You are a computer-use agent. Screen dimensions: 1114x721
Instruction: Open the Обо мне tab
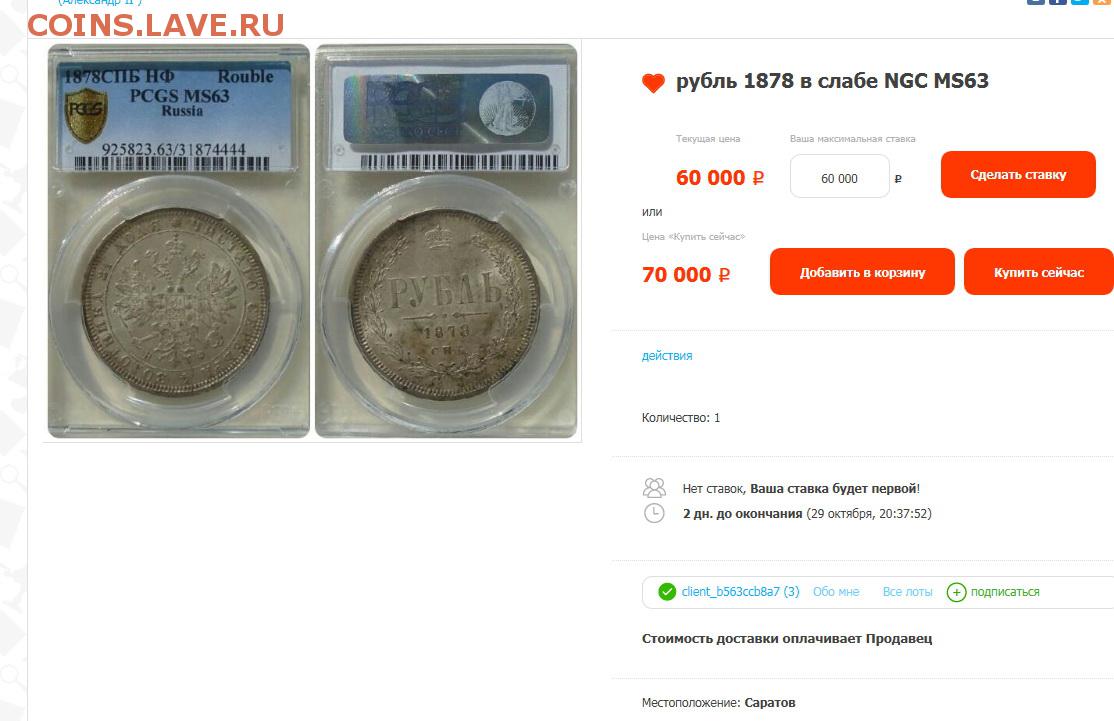tap(836, 592)
